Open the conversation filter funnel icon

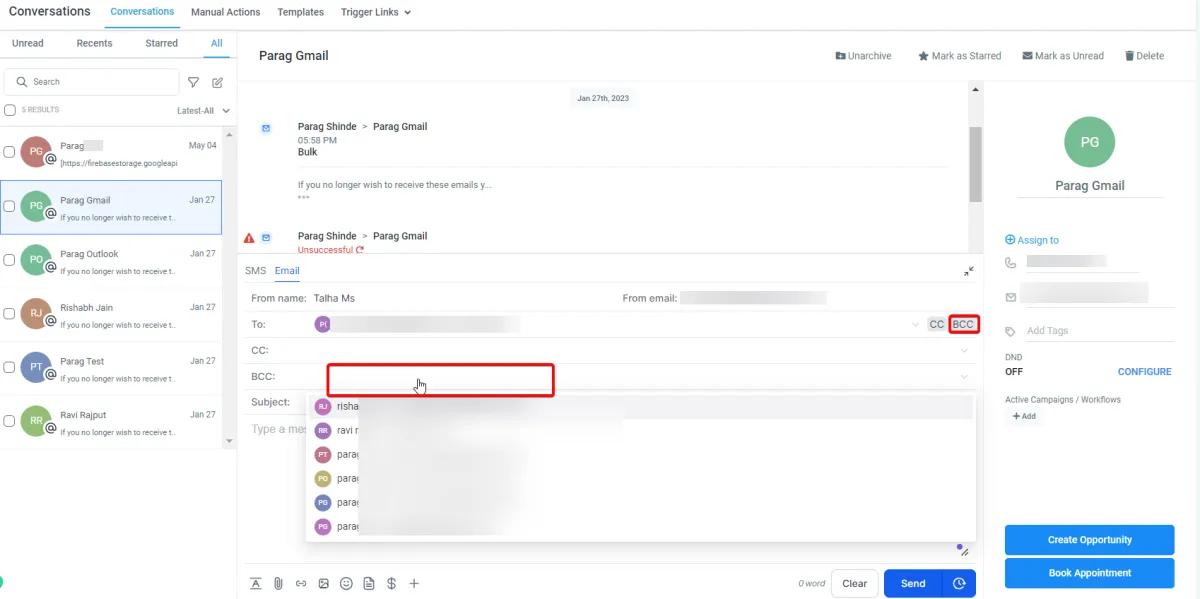tap(194, 82)
